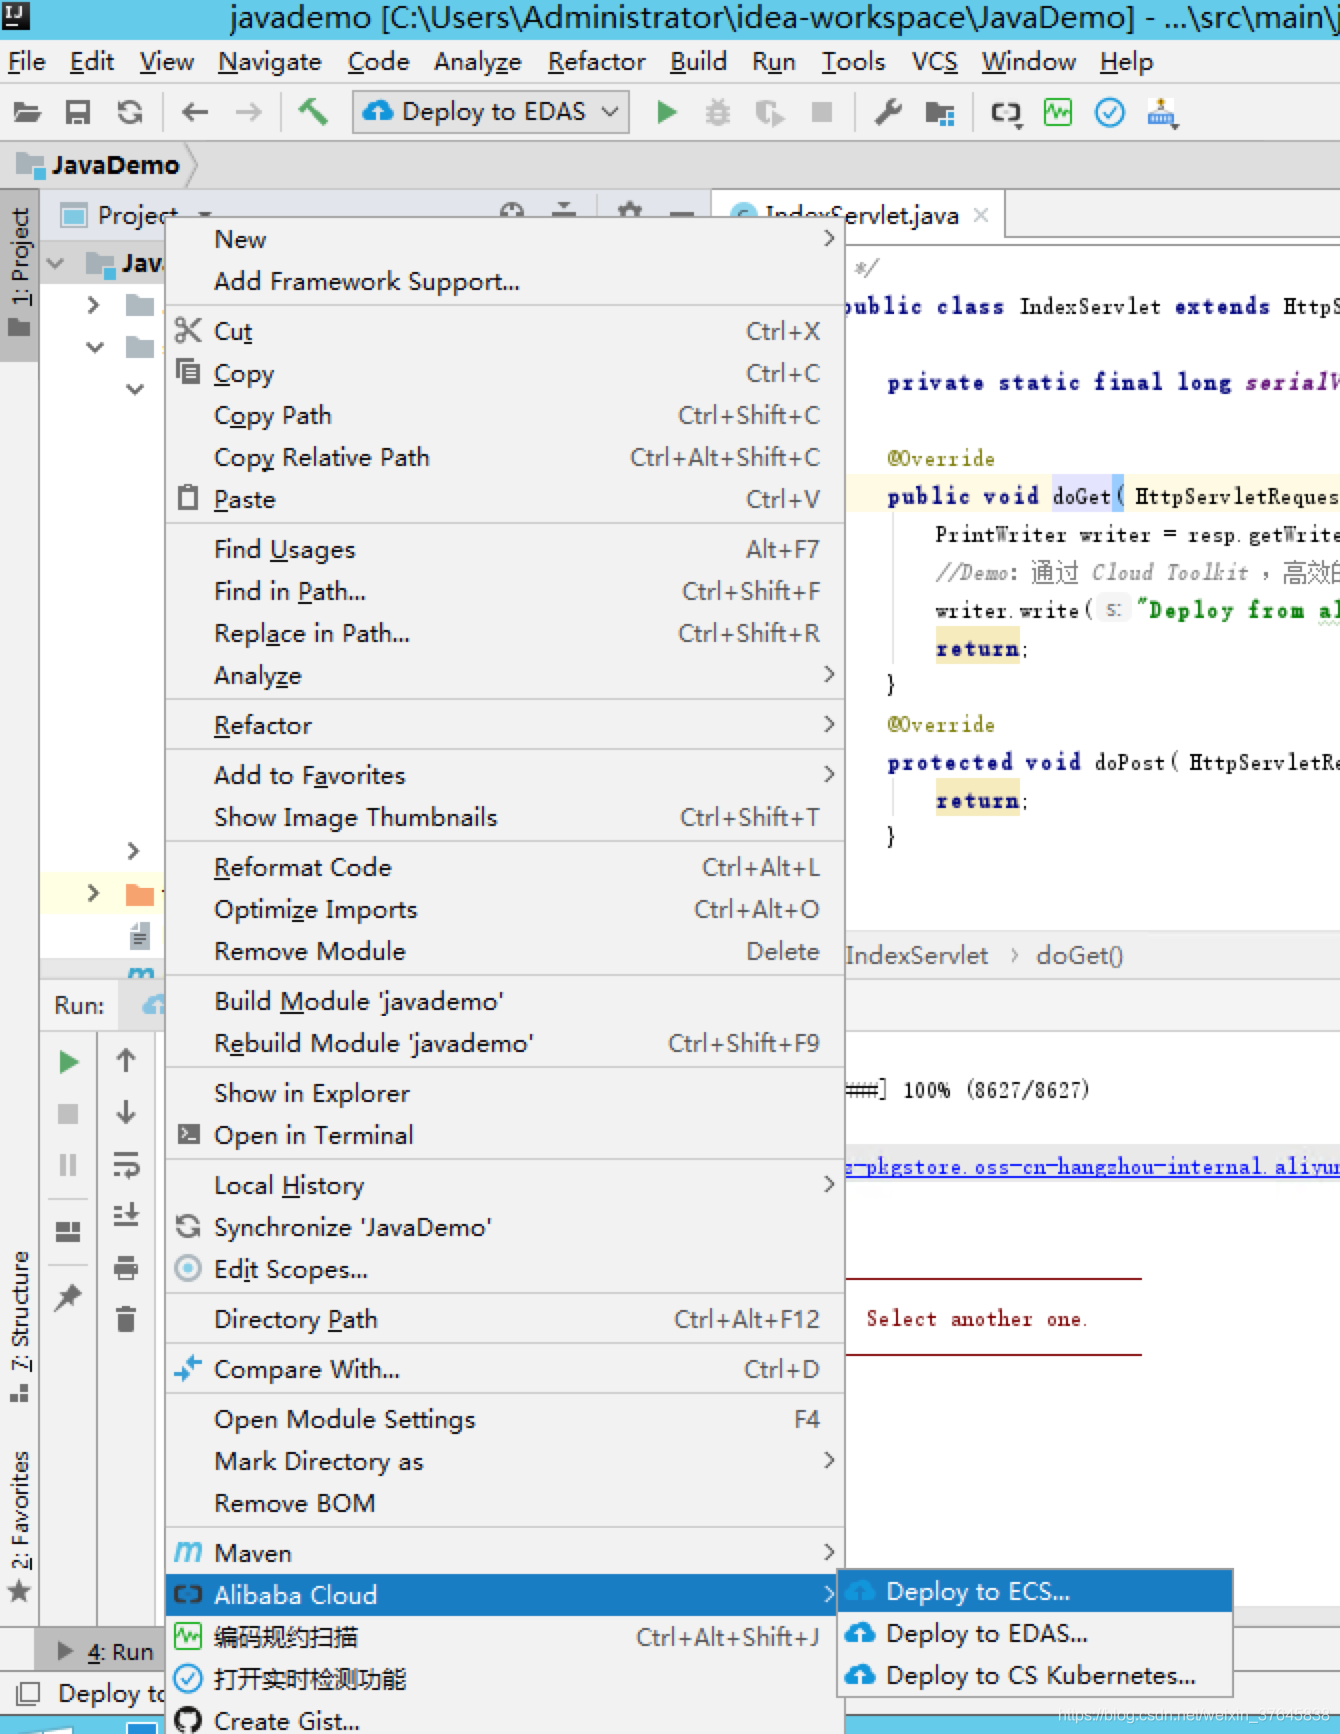
Task: Run with coverage icon in the toolbar
Action: [770, 112]
